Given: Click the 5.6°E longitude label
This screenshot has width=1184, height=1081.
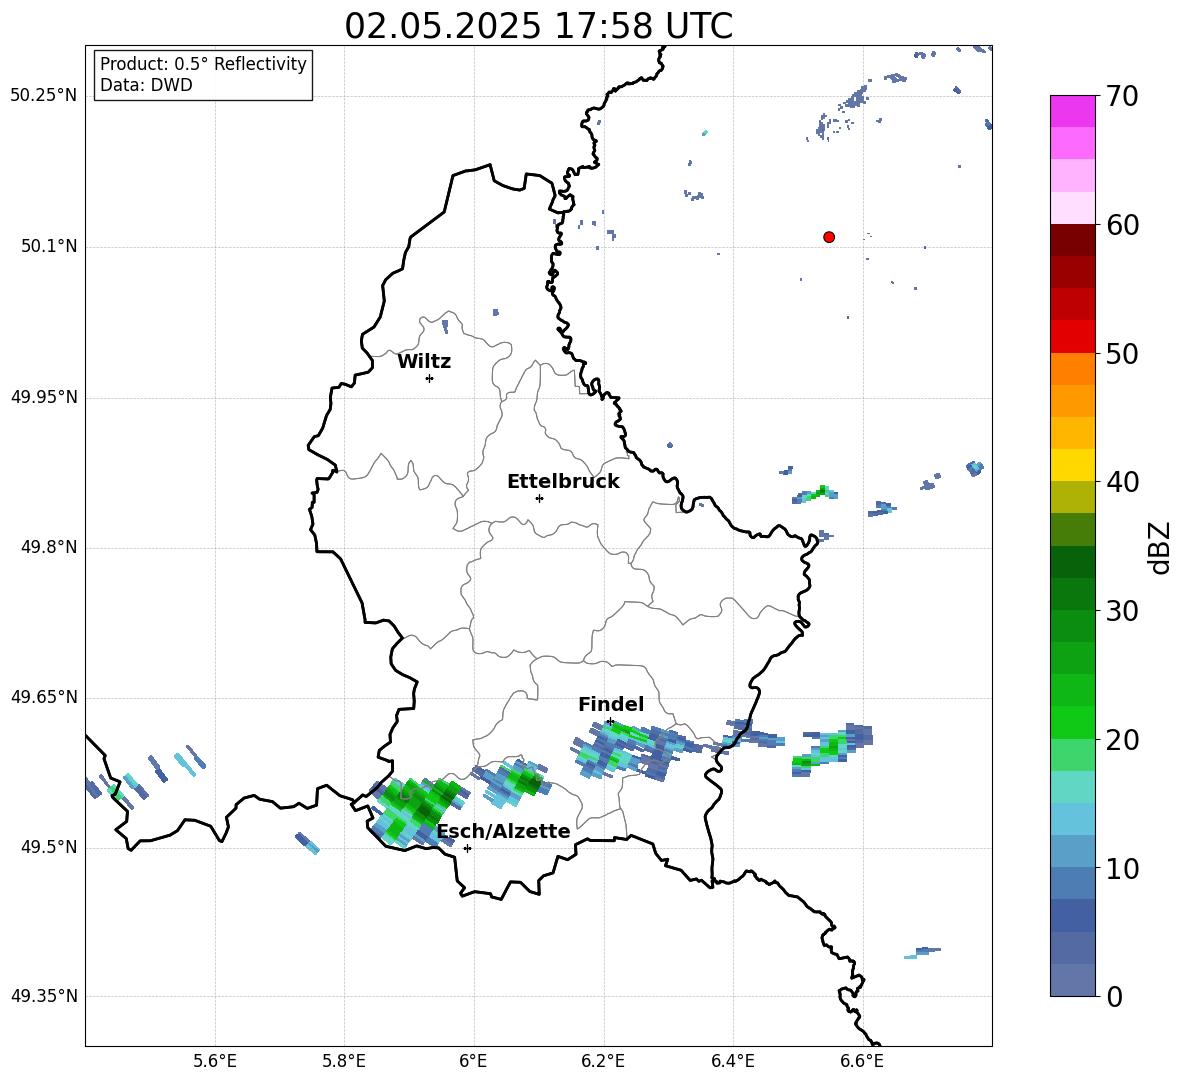Looking at the screenshot, I should pyautogui.click(x=214, y=1061).
